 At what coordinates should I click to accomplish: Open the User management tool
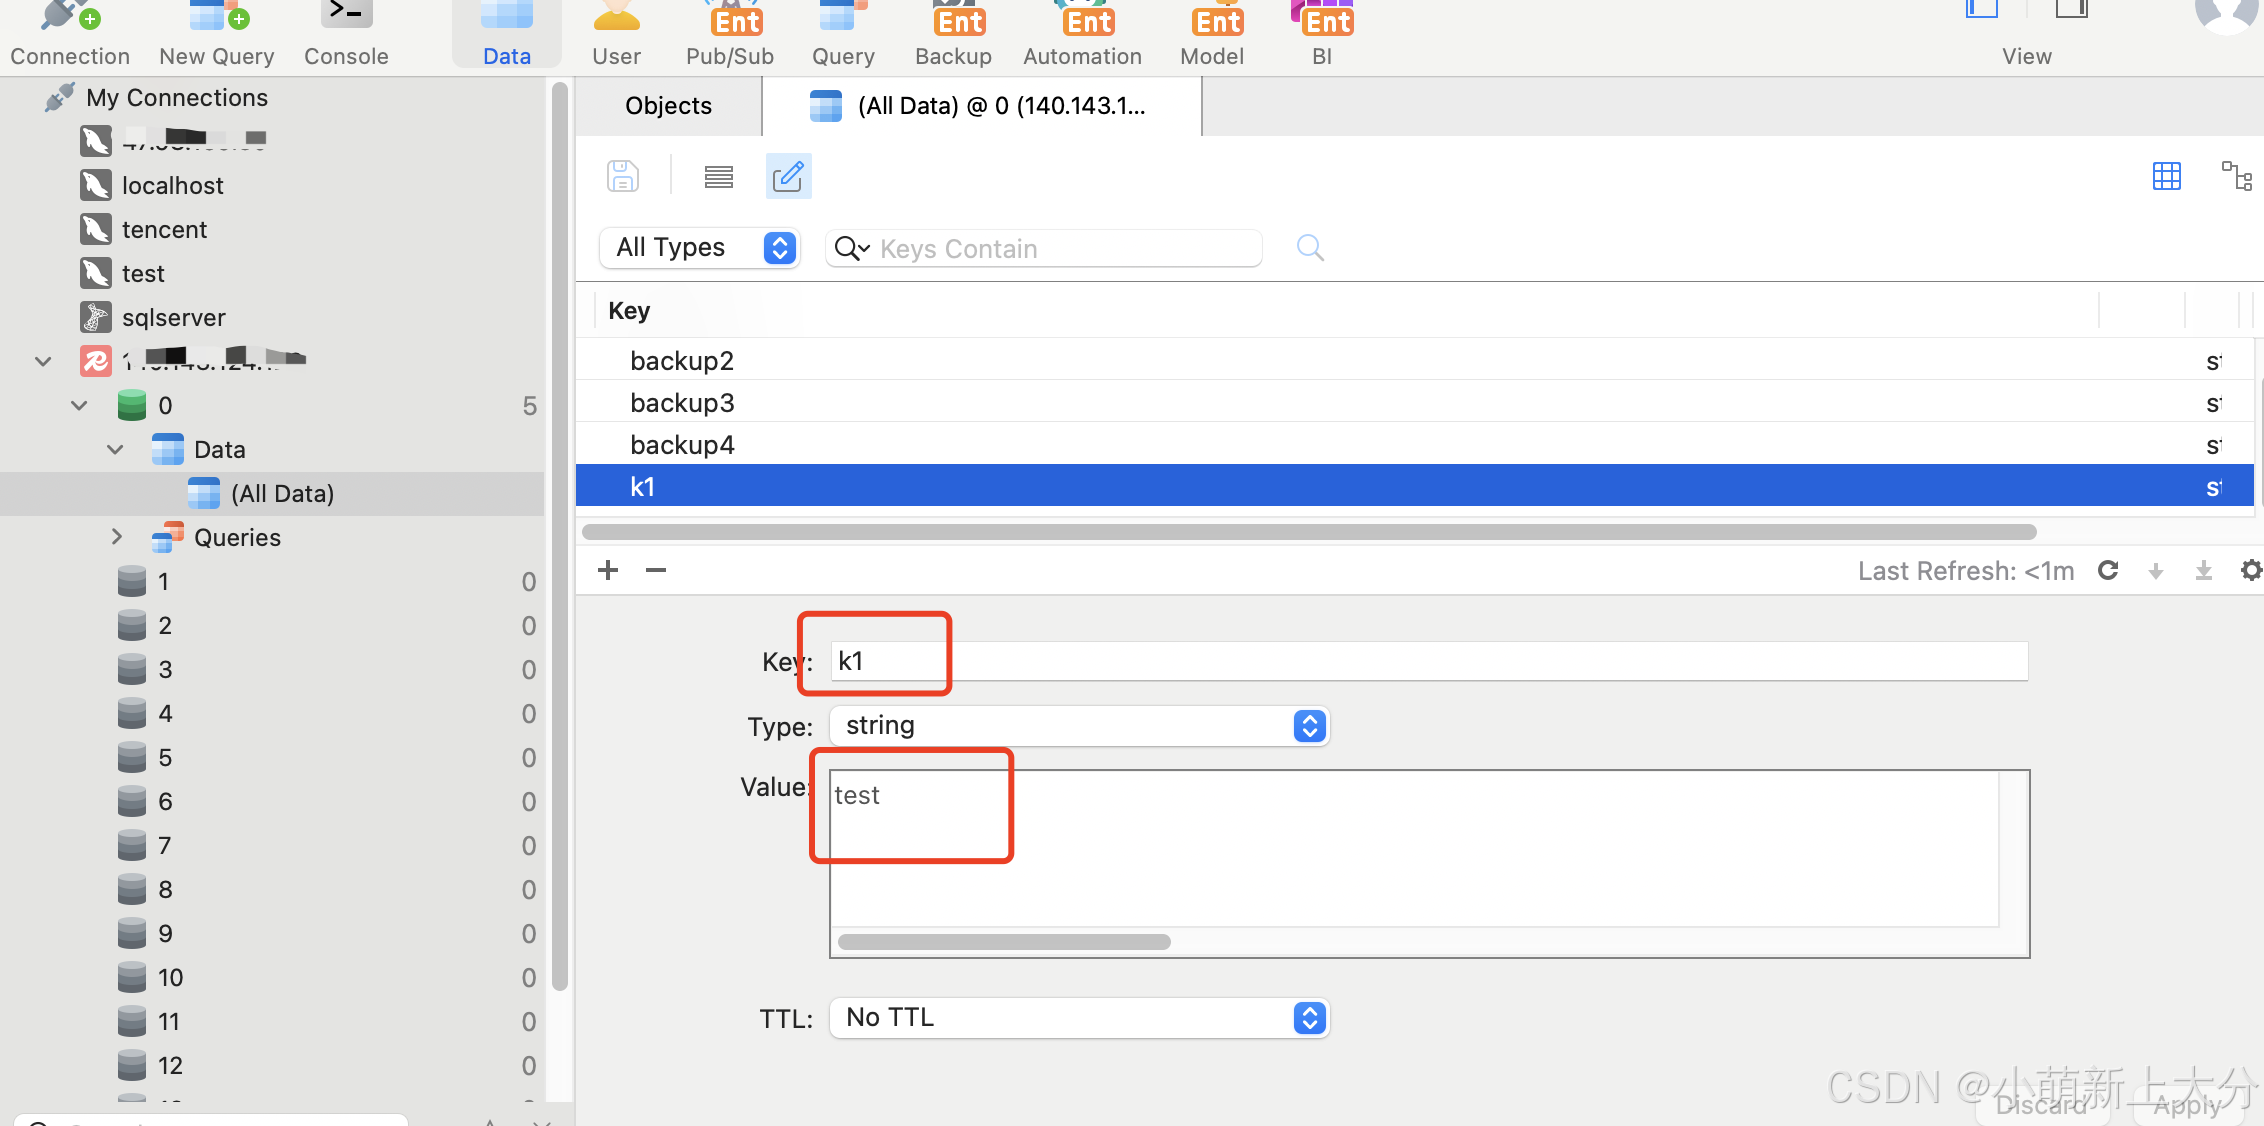(616, 35)
